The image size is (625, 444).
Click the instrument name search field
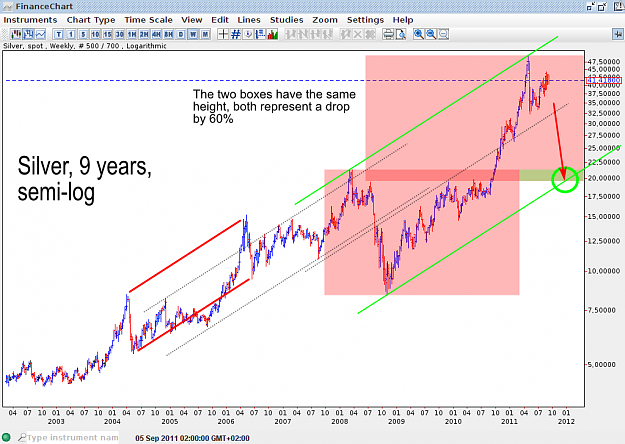[x=73, y=438]
